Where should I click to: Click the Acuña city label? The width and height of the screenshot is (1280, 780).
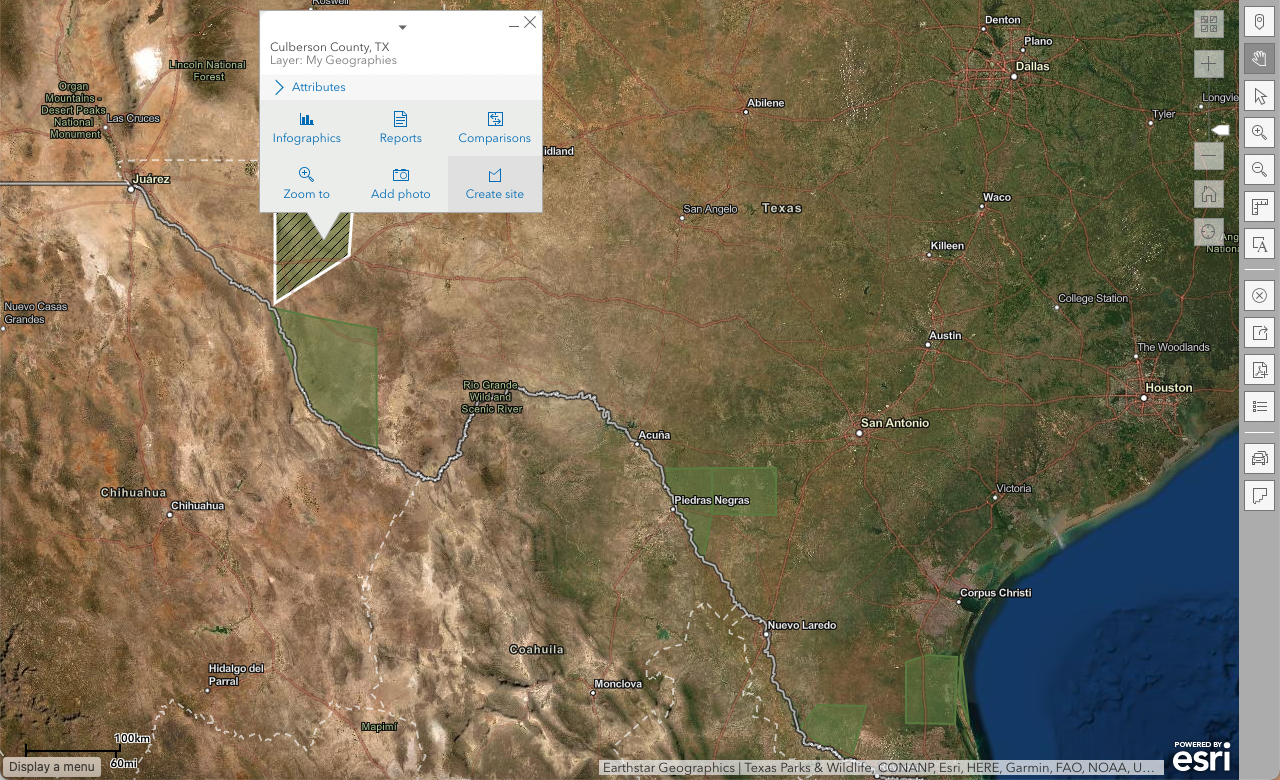[x=654, y=436]
